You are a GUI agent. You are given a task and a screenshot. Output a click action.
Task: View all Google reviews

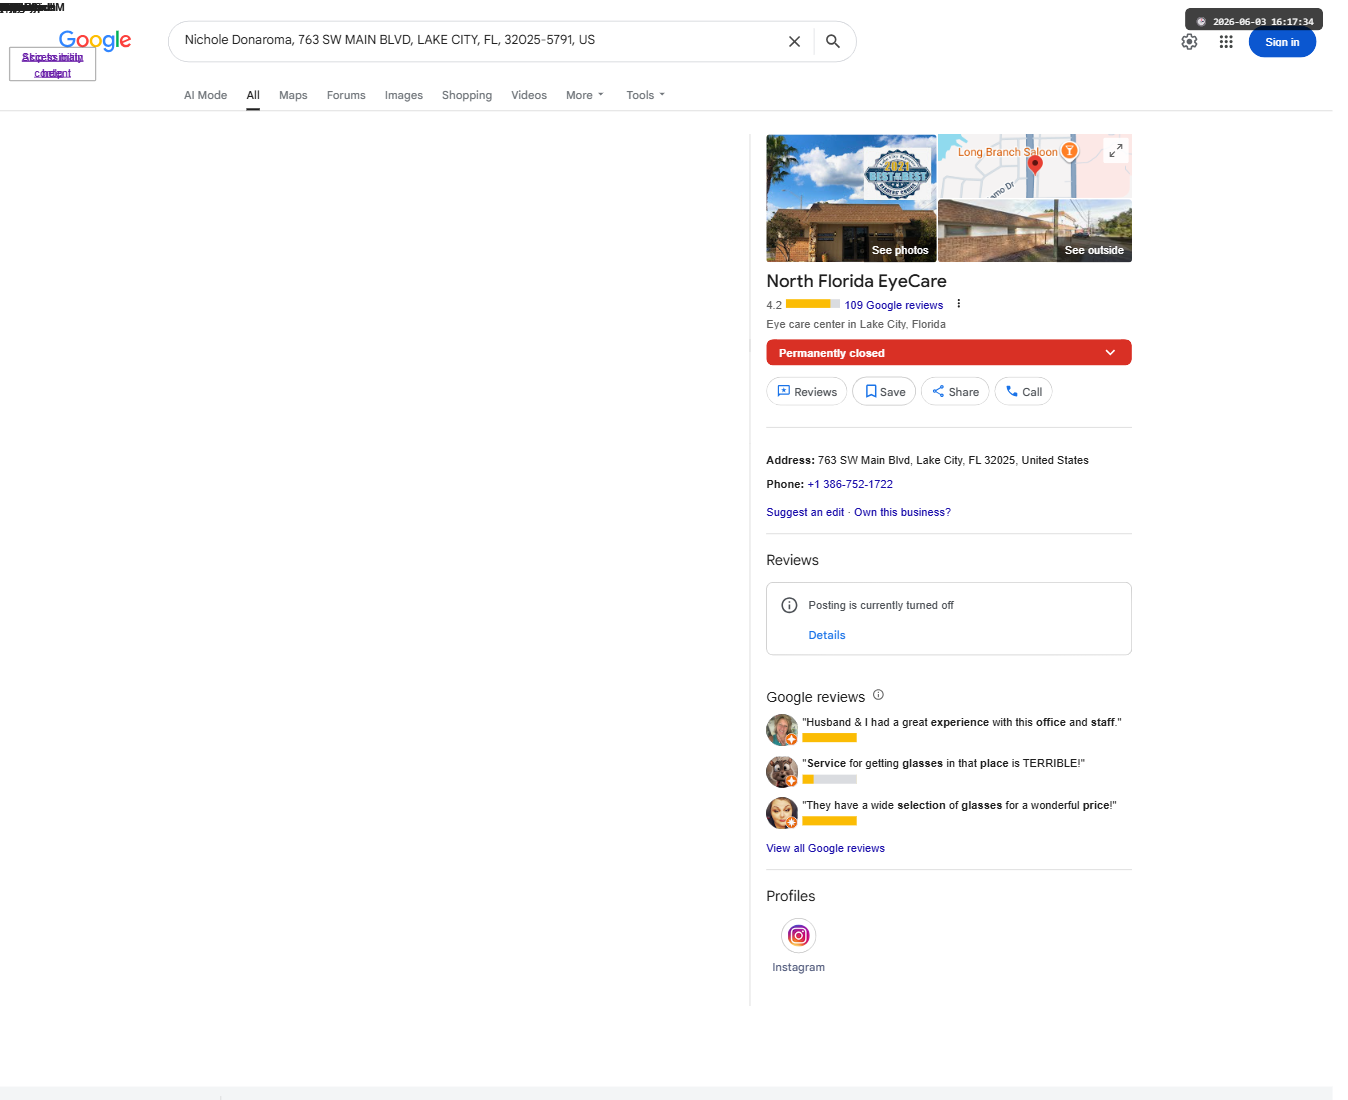[x=825, y=848]
